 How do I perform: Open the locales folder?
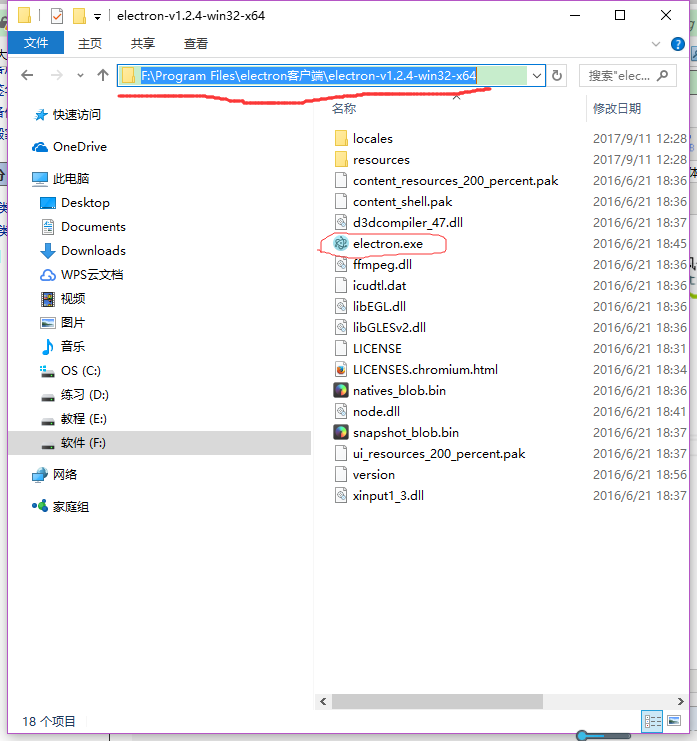372,139
